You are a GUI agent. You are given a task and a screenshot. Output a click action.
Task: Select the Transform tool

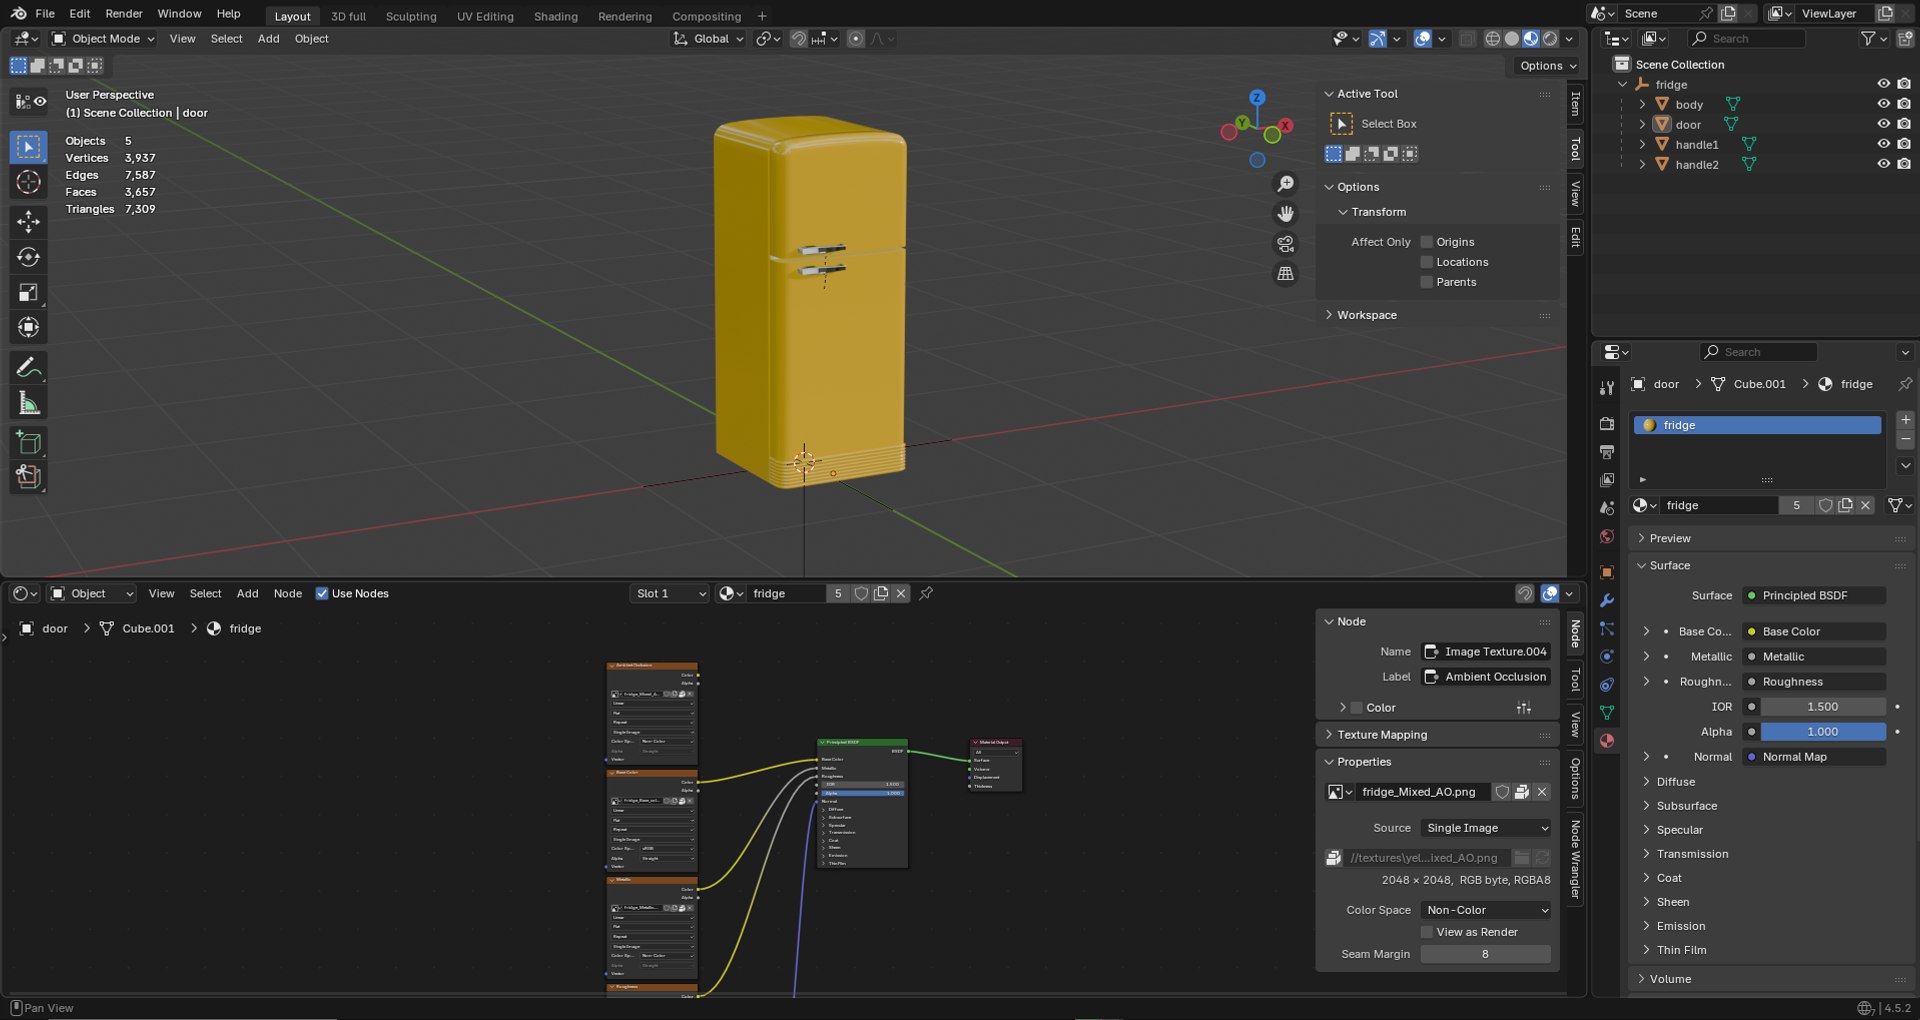click(29, 328)
